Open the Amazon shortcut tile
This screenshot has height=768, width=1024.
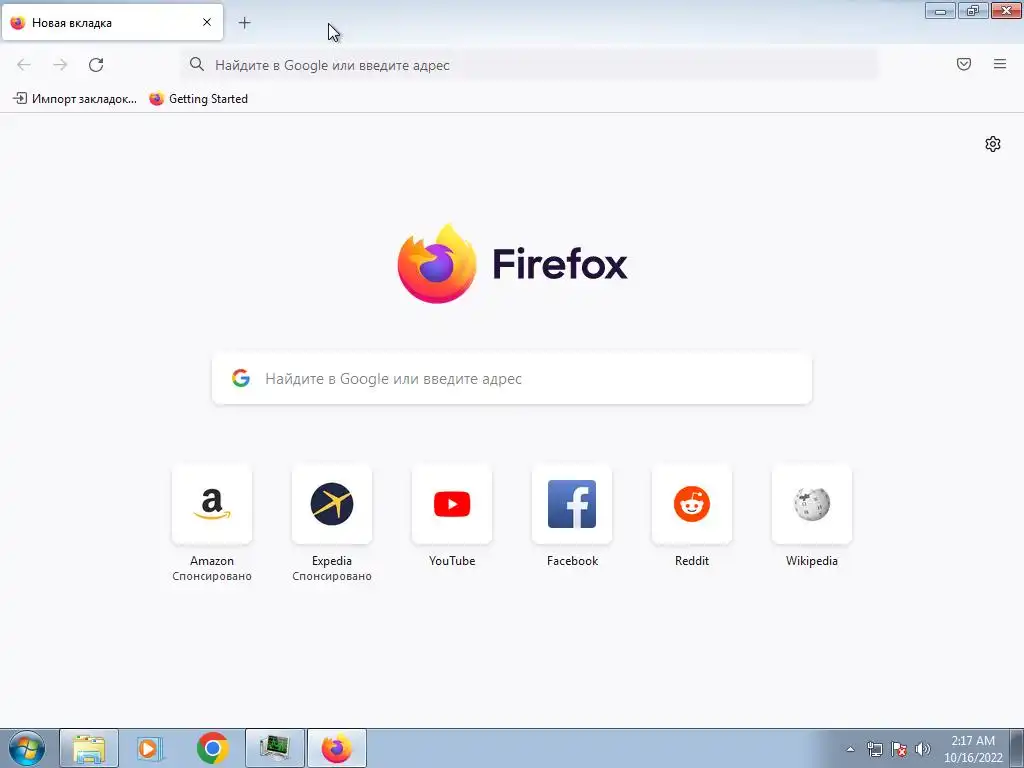coord(212,504)
